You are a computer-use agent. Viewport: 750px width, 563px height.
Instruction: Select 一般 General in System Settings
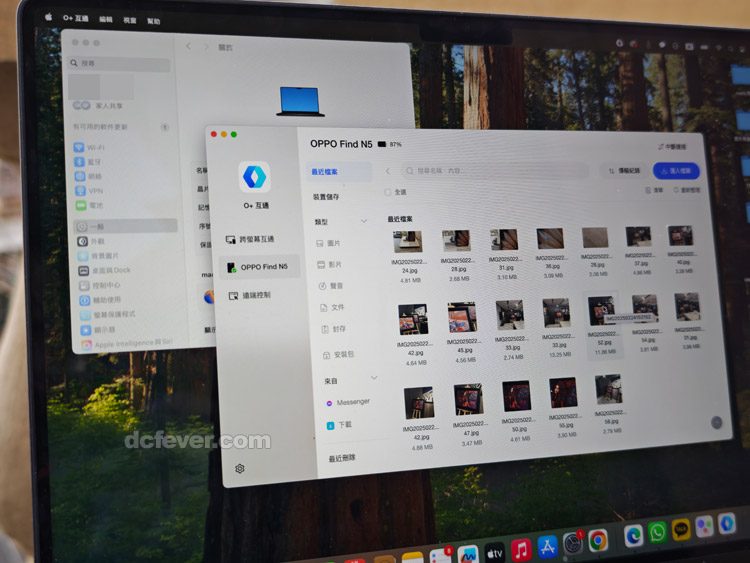click(126, 226)
